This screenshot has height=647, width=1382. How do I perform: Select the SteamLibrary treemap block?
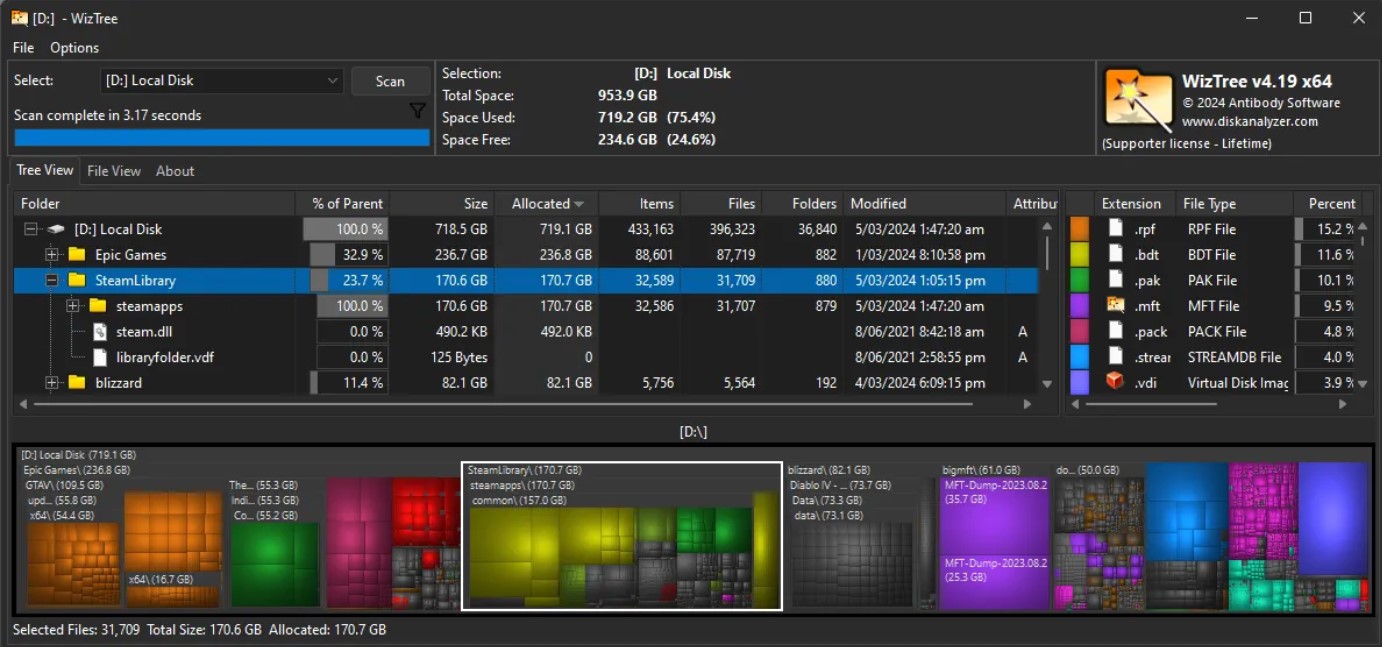pyautogui.click(x=621, y=536)
